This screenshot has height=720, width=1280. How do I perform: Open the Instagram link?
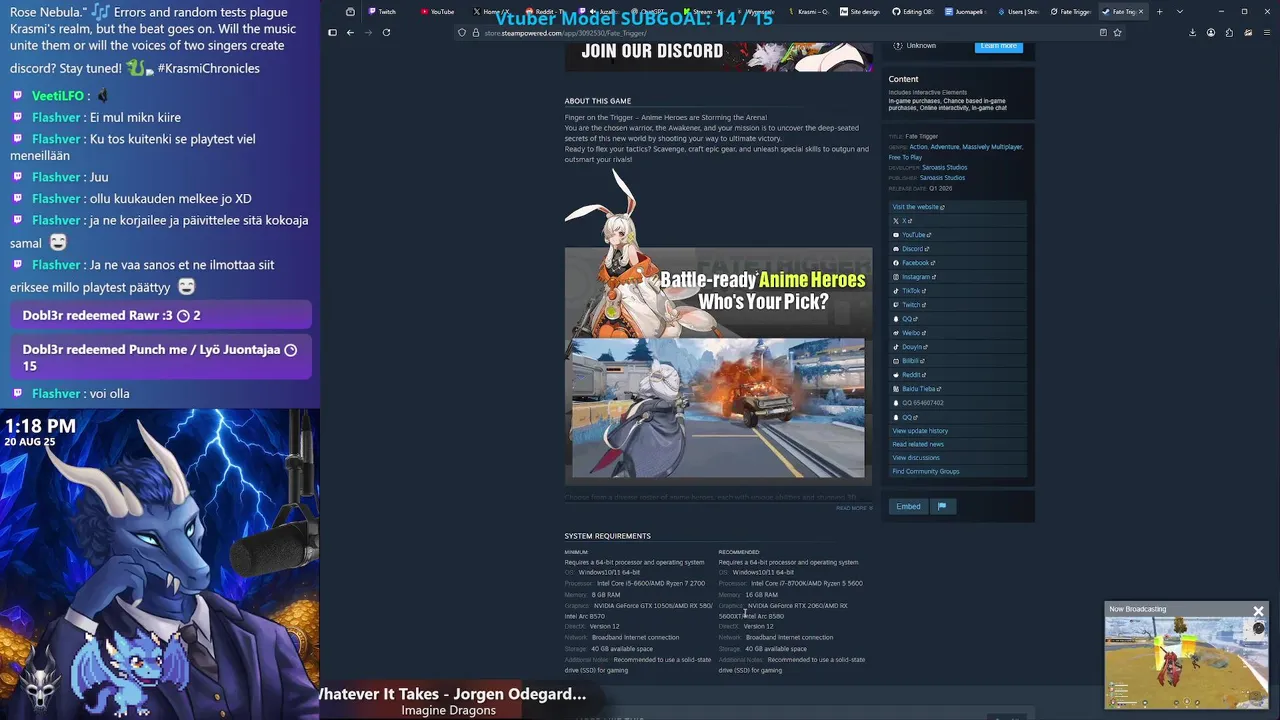point(914,277)
